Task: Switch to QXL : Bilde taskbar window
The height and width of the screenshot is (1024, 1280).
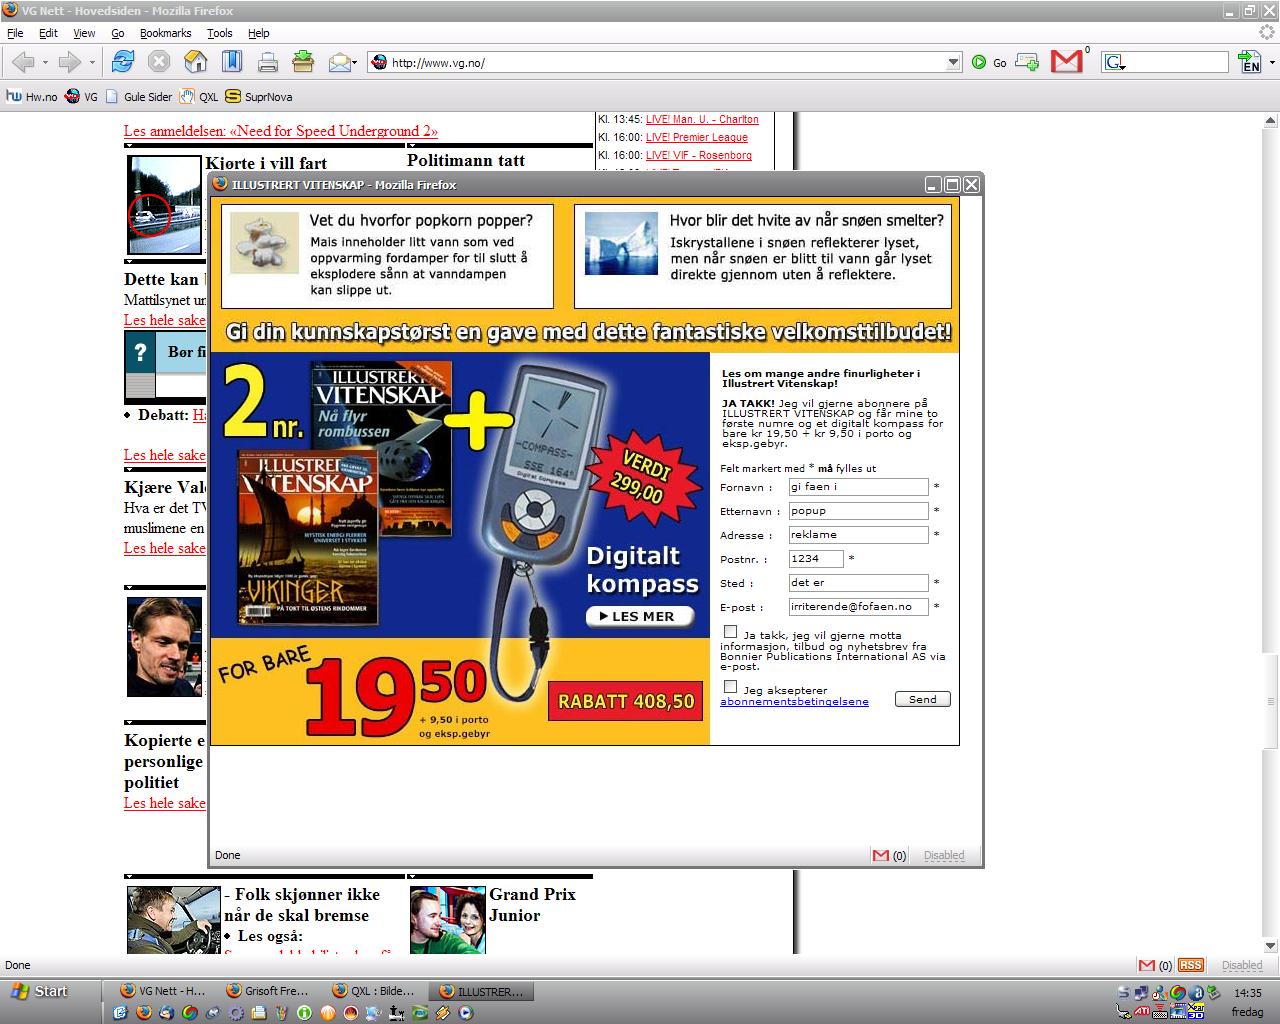Action: [374, 991]
